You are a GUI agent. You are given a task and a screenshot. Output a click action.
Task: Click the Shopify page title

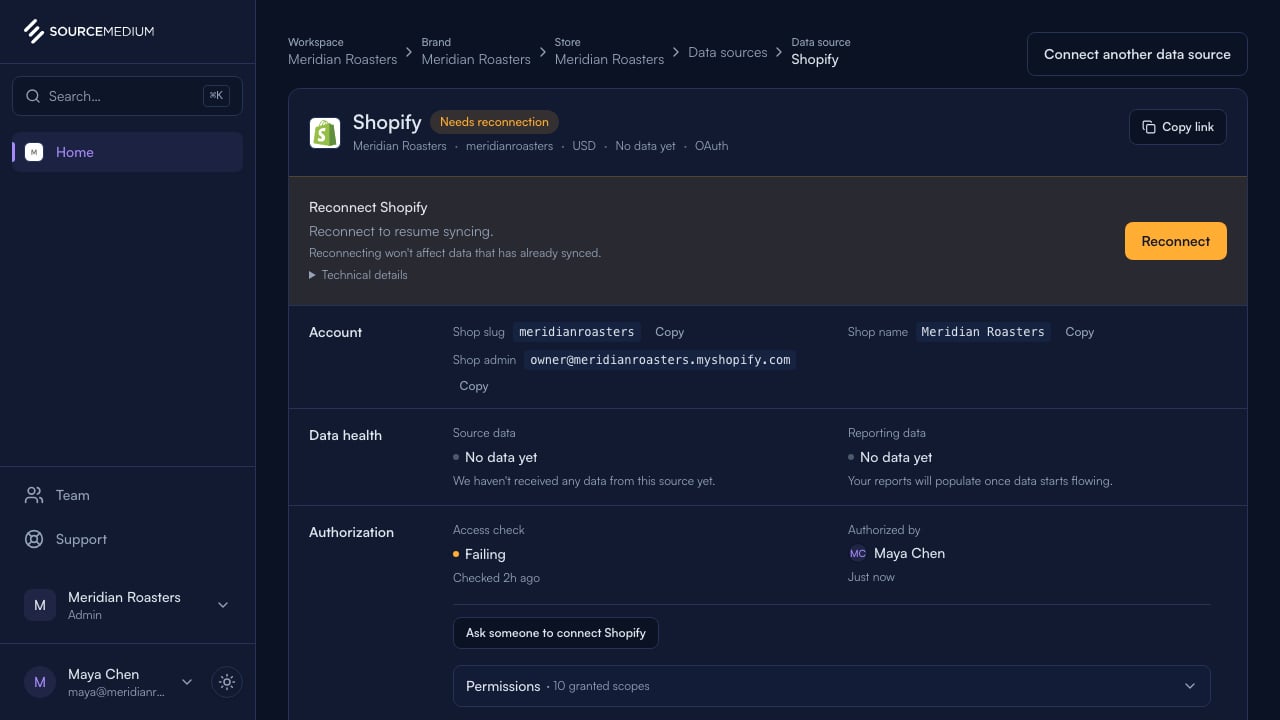click(387, 122)
